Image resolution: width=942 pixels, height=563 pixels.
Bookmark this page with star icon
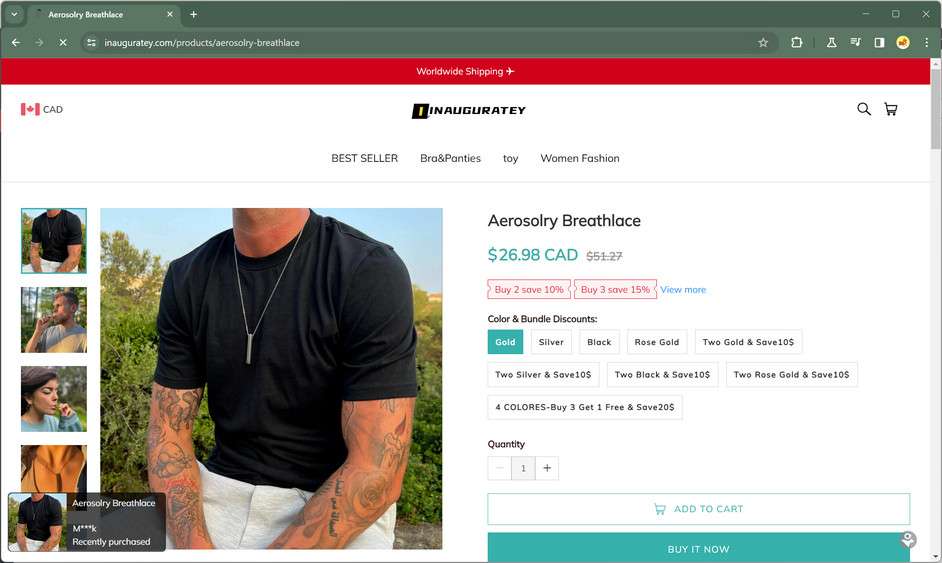[x=762, y=43]
